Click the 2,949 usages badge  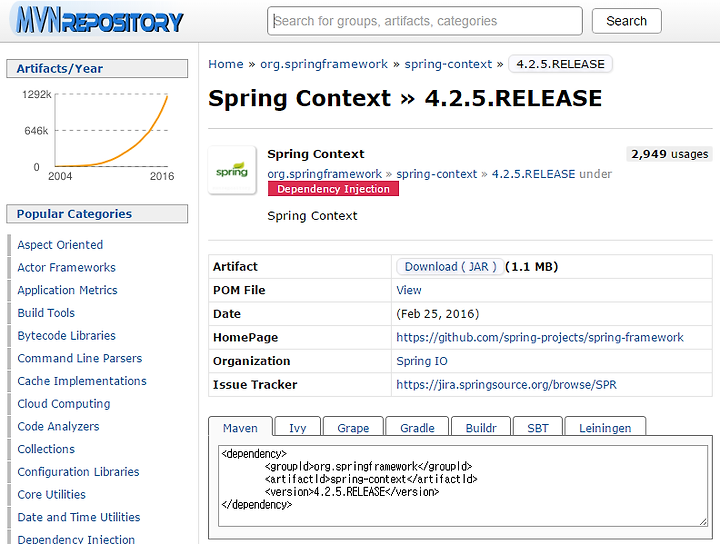(x=669, y=154)
